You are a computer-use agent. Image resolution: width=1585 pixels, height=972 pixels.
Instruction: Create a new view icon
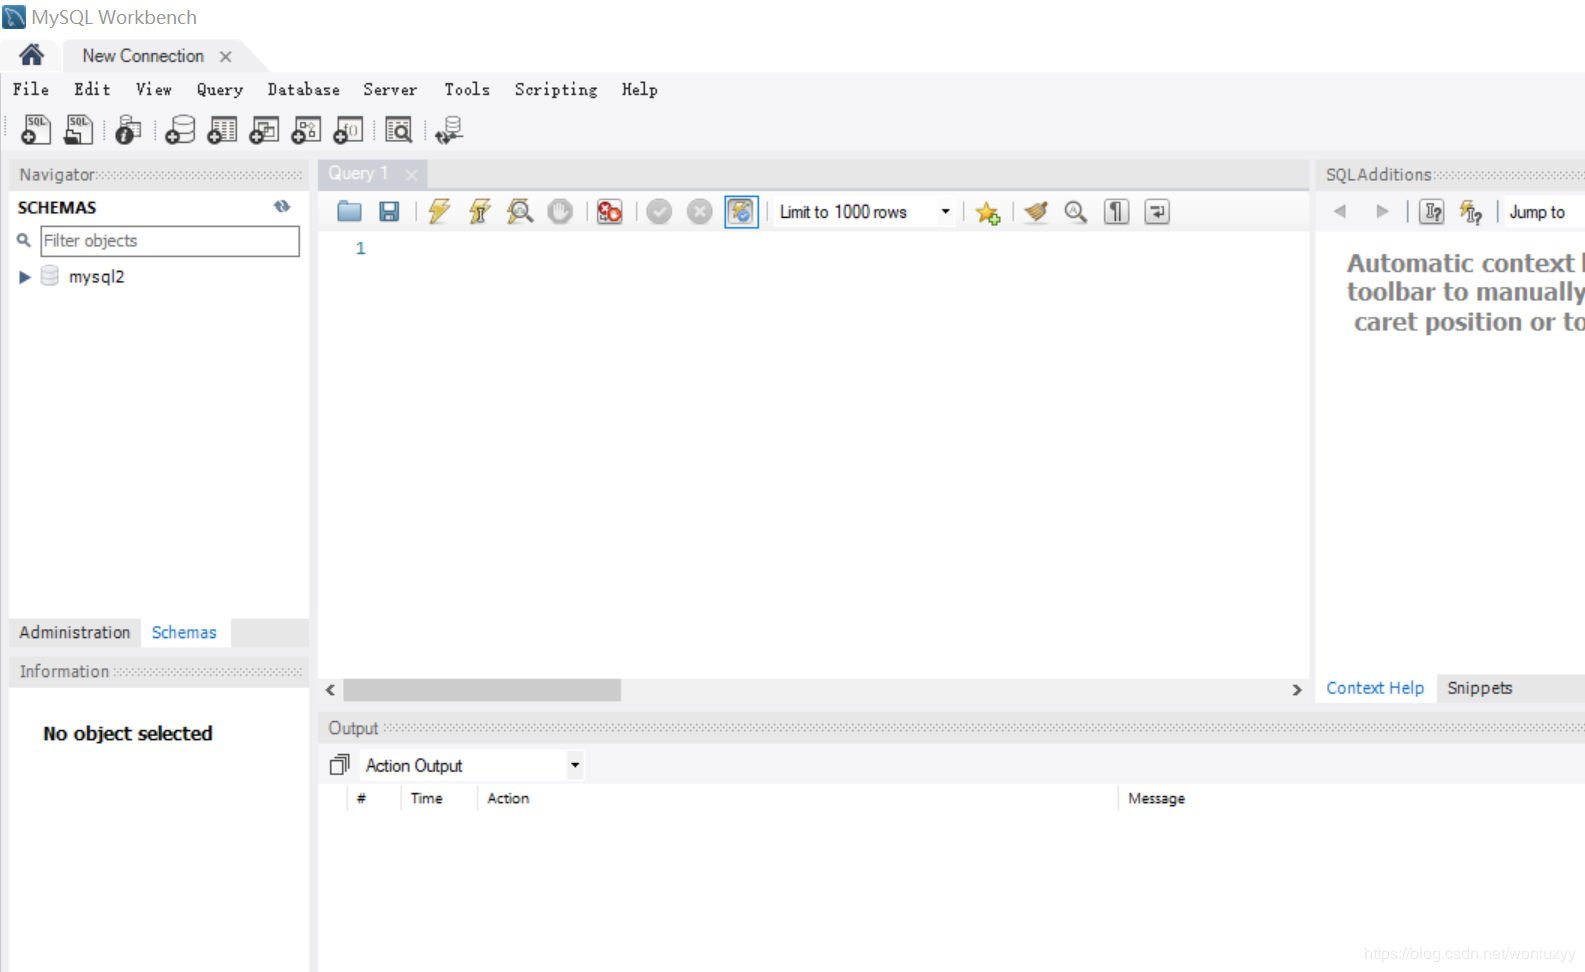(264, 130)
